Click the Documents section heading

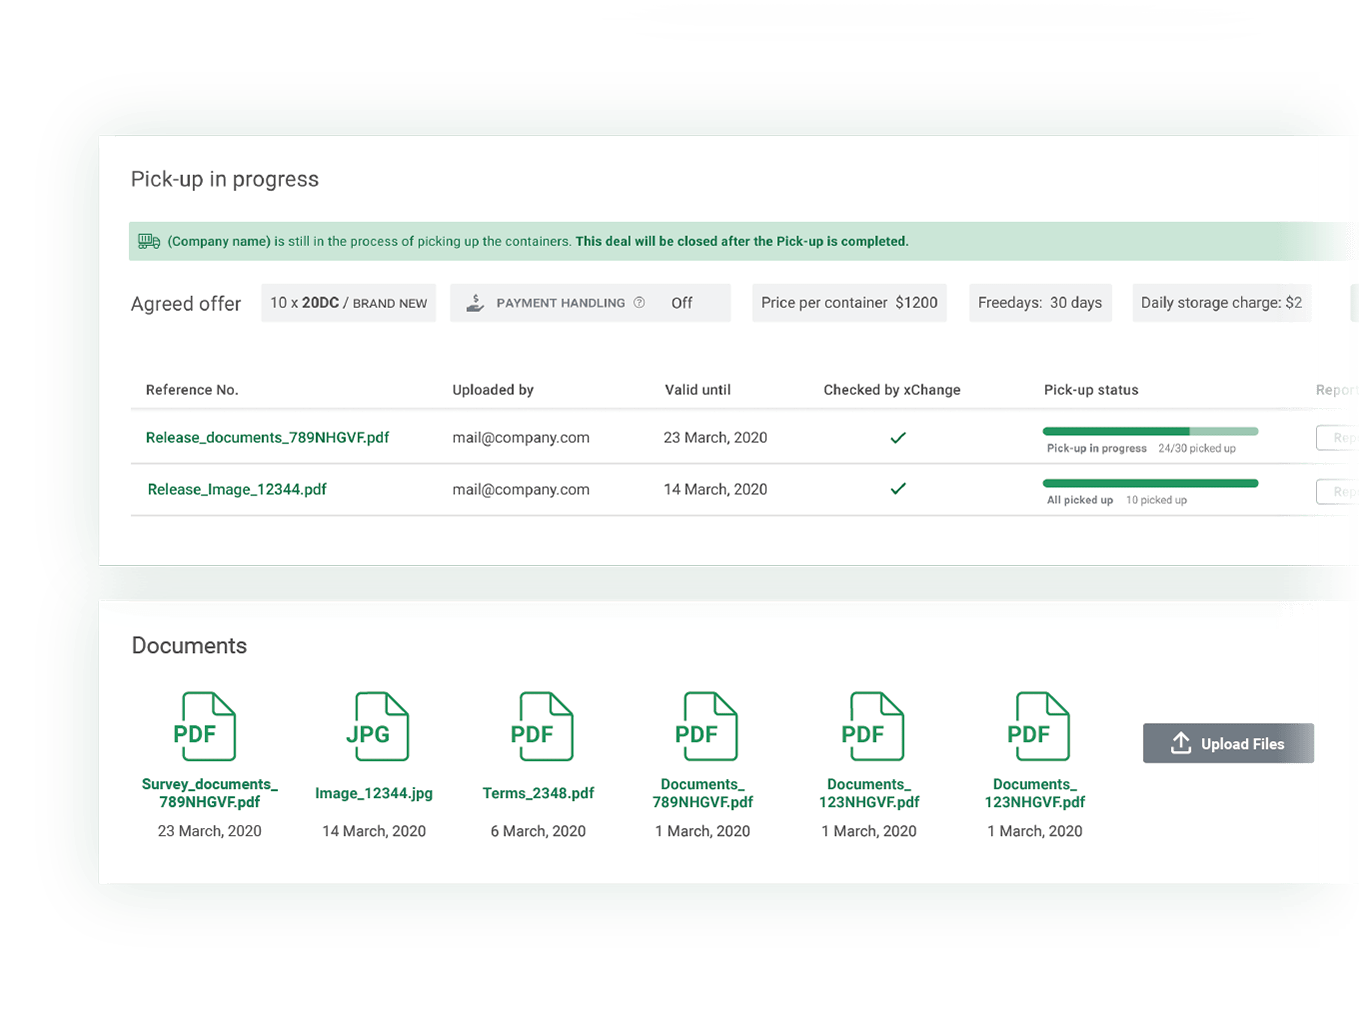(x=189, y=646)
